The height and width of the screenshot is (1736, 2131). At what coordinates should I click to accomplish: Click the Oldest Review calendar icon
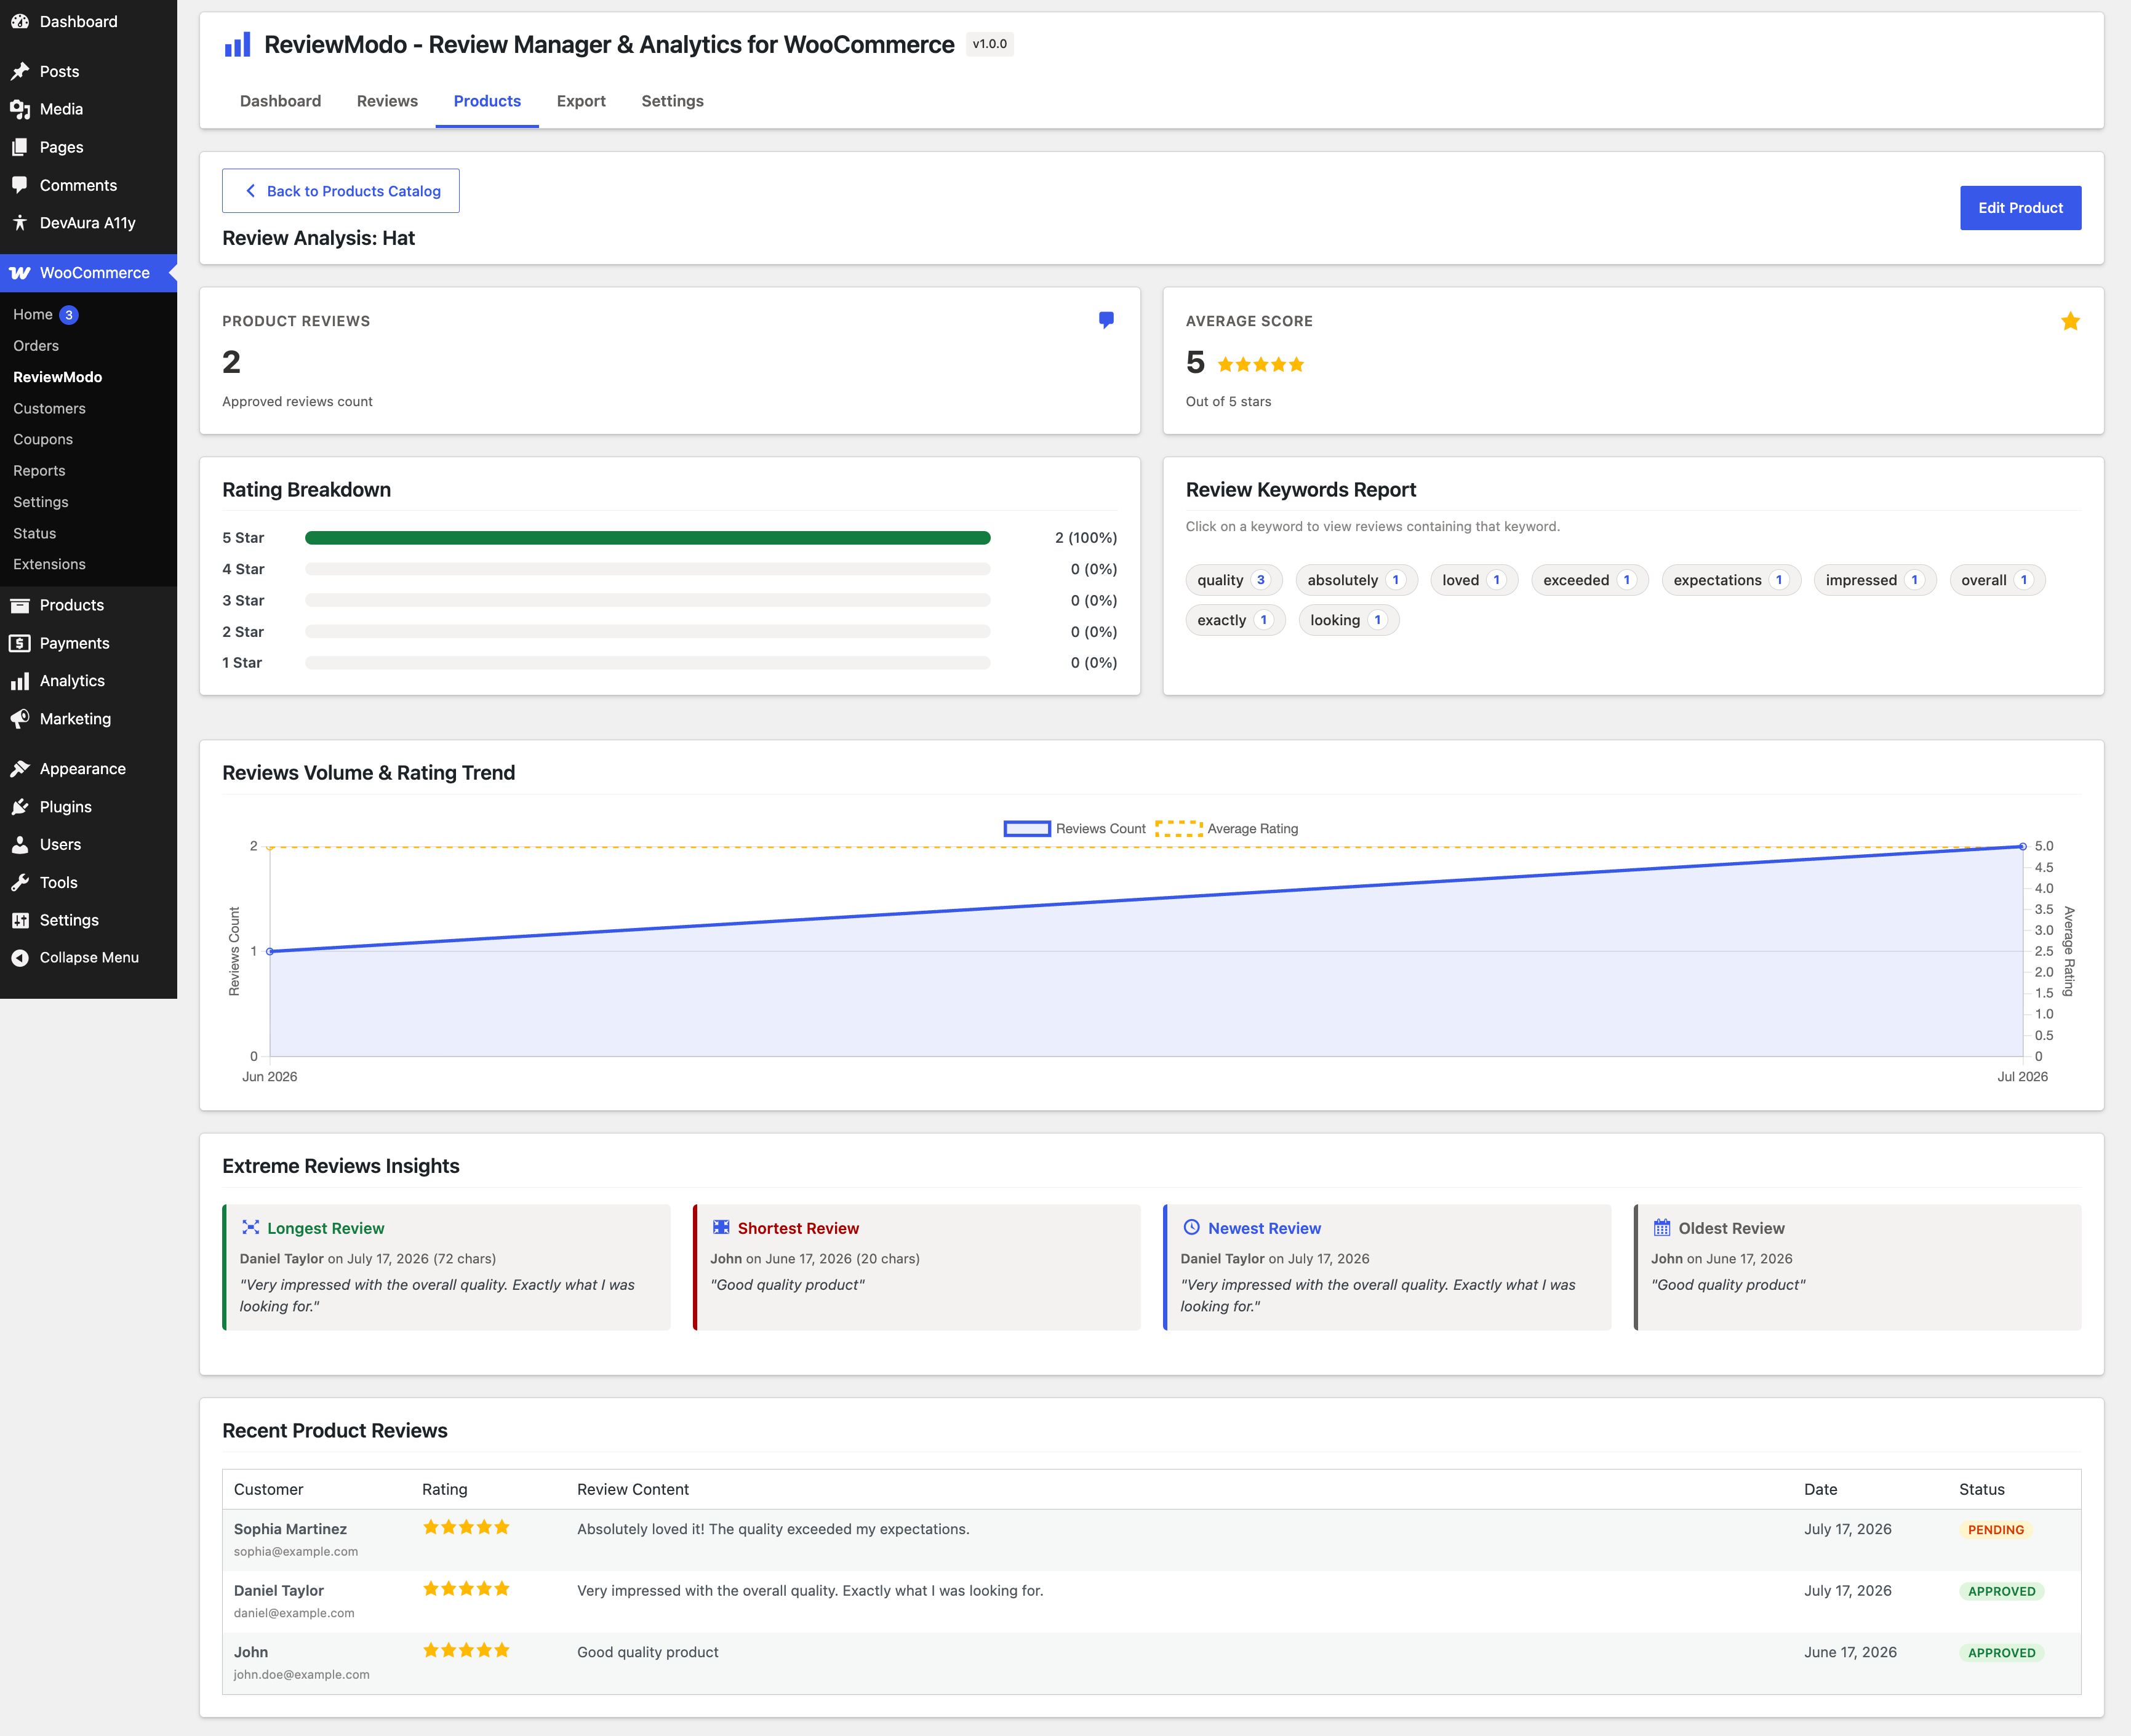(x=1662, y=1227)
